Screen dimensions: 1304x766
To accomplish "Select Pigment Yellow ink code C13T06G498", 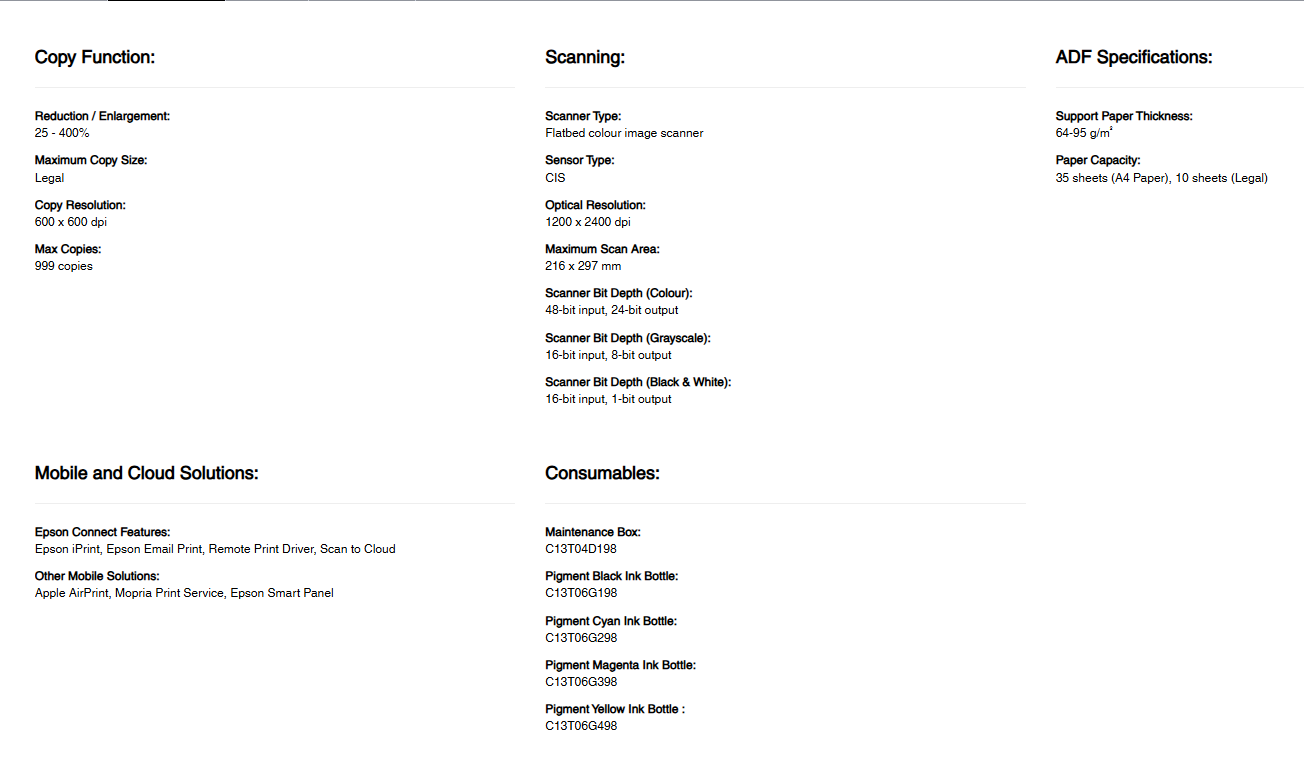I will 581,726.
